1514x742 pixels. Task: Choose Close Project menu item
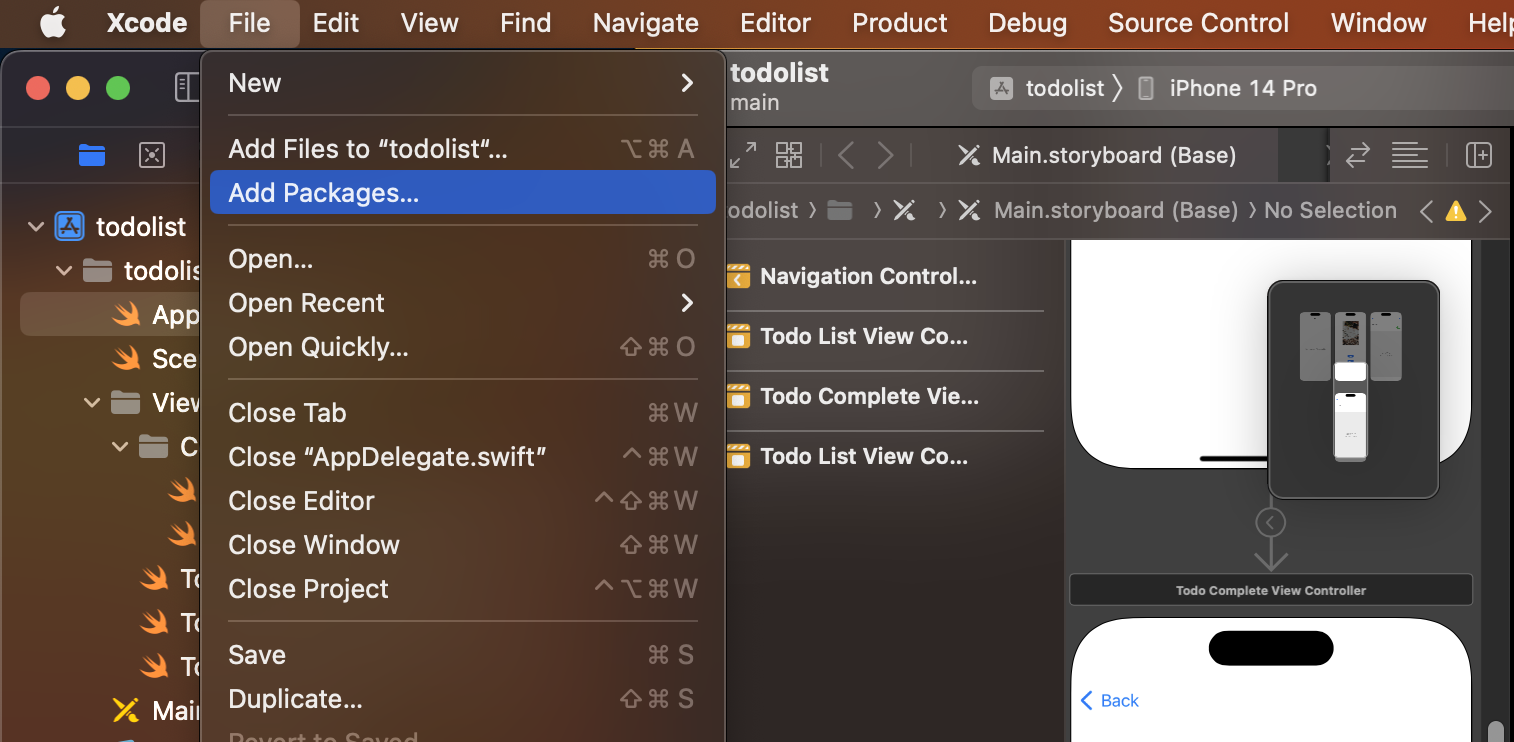tap(463, 589)
